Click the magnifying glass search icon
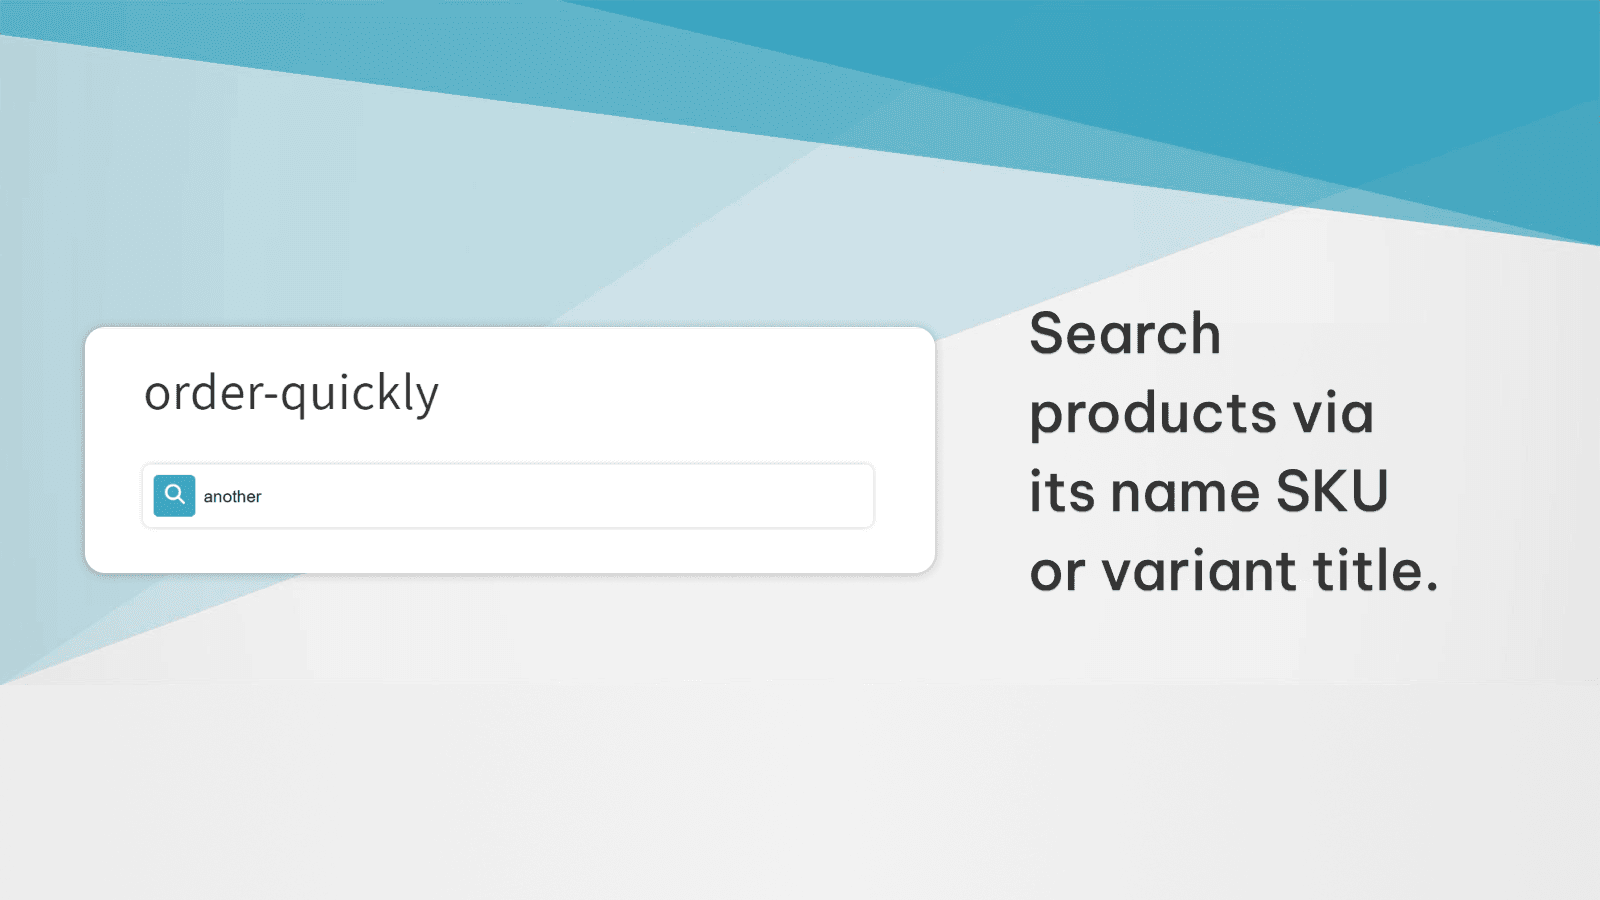The image size is (1600, 900). [174, 495]
